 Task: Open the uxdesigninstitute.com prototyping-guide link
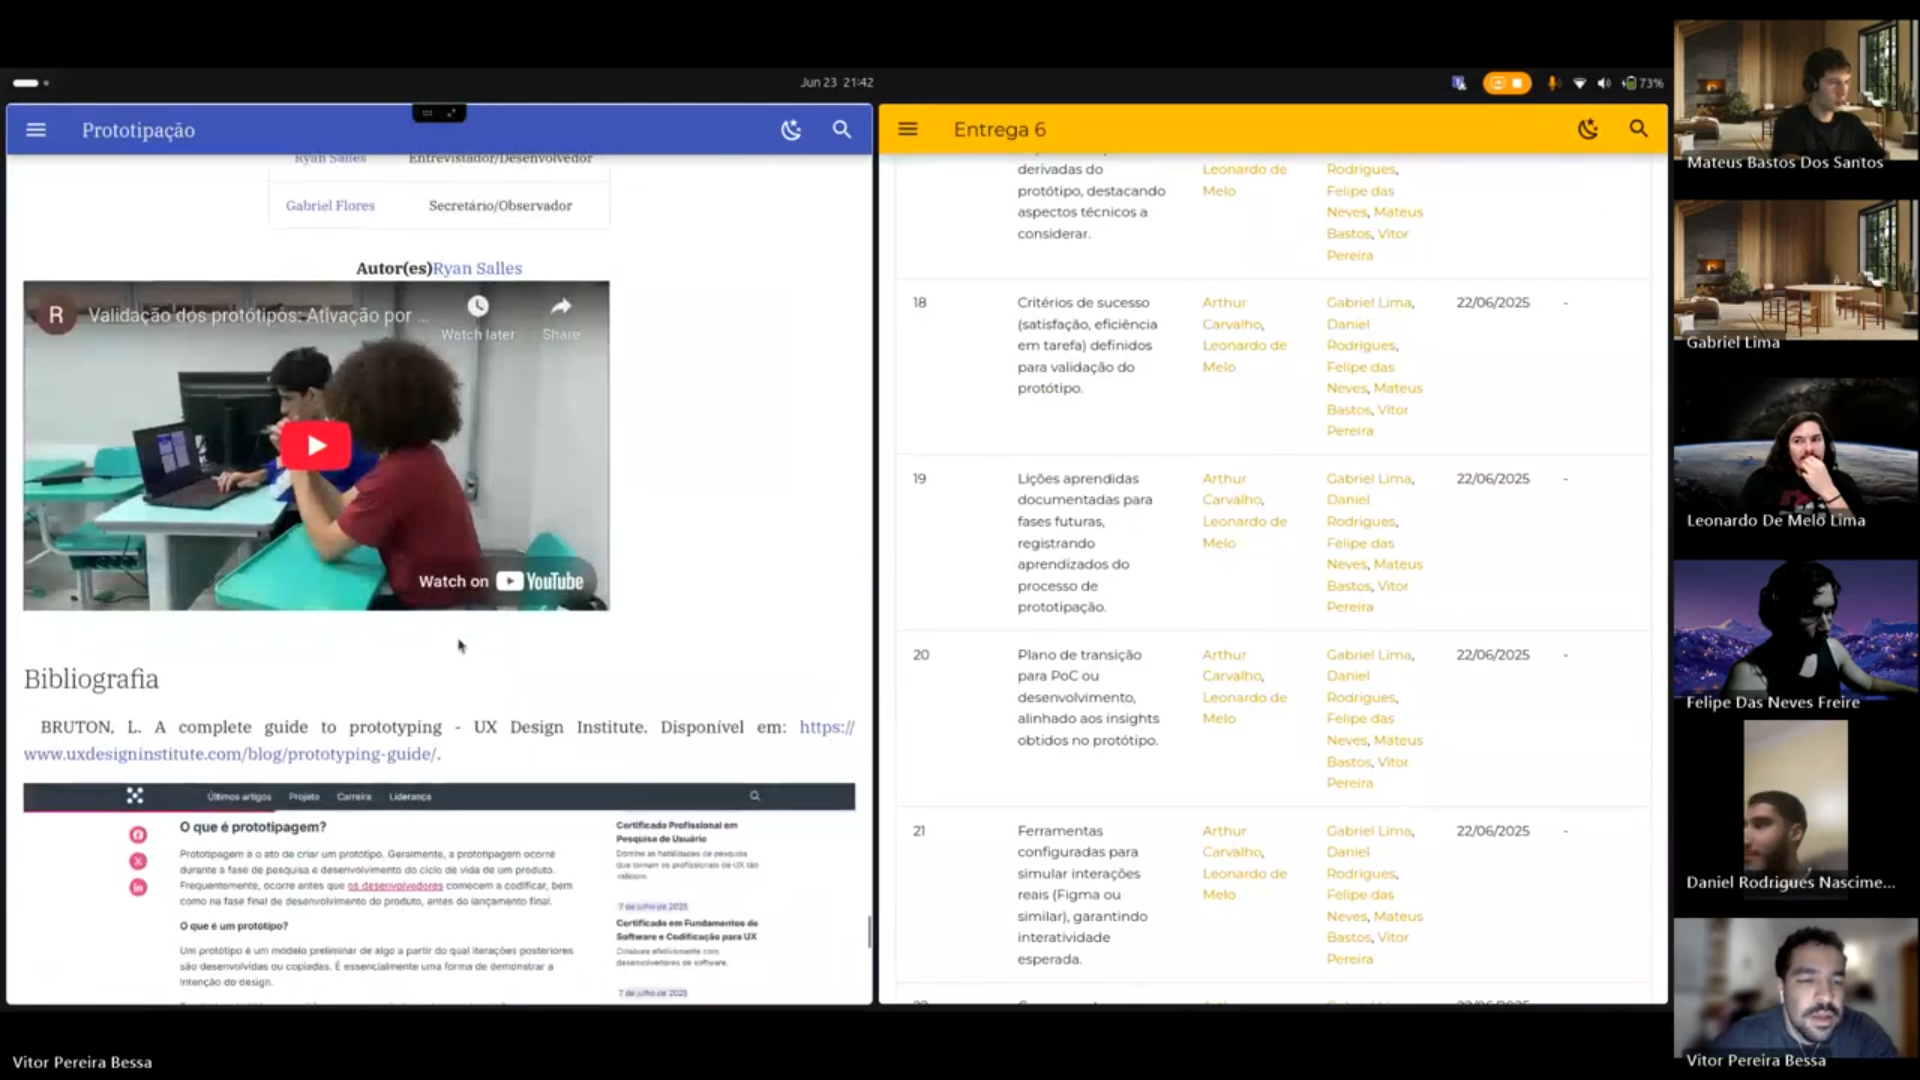click(x=439, y=740)
